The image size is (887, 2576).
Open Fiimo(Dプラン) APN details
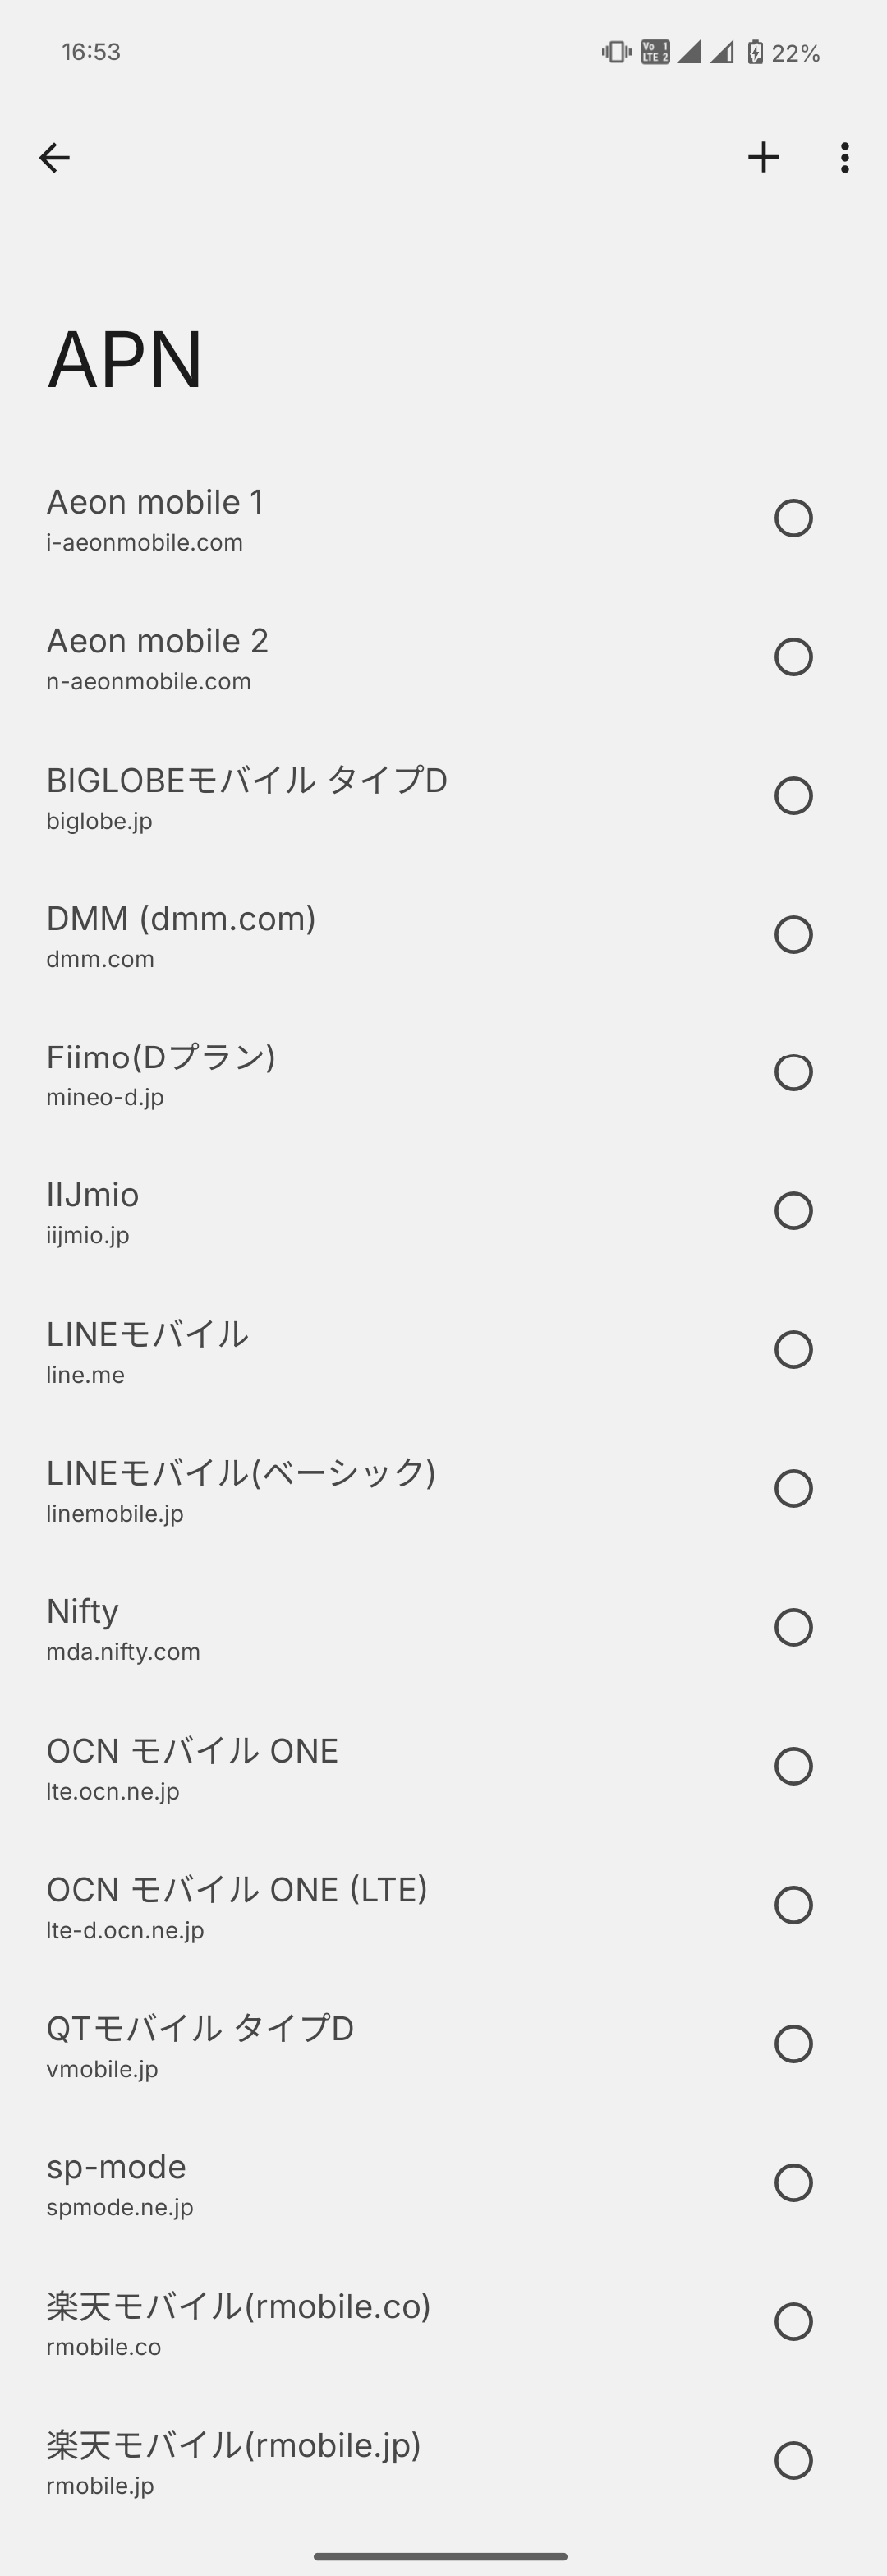[300, 1074]
